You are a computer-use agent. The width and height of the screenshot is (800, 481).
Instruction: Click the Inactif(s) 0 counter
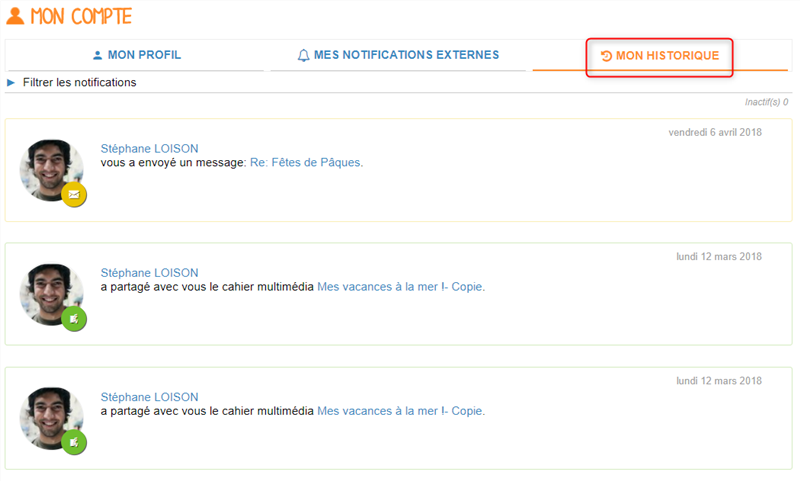[766, 102]
